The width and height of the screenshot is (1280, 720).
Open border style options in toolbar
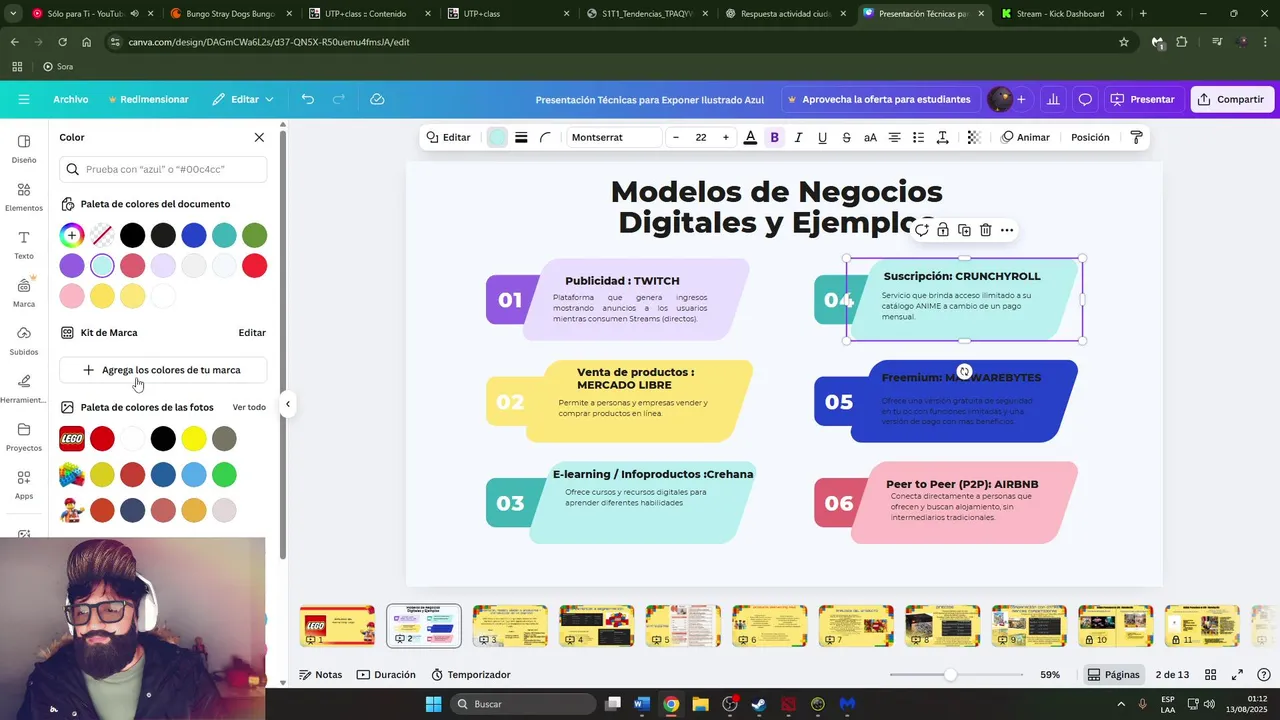coord(521,137)
